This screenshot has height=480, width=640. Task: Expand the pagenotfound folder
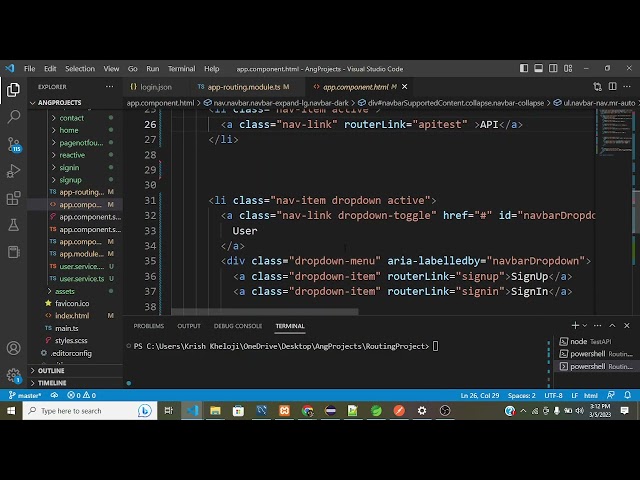[x=81, y=142]
